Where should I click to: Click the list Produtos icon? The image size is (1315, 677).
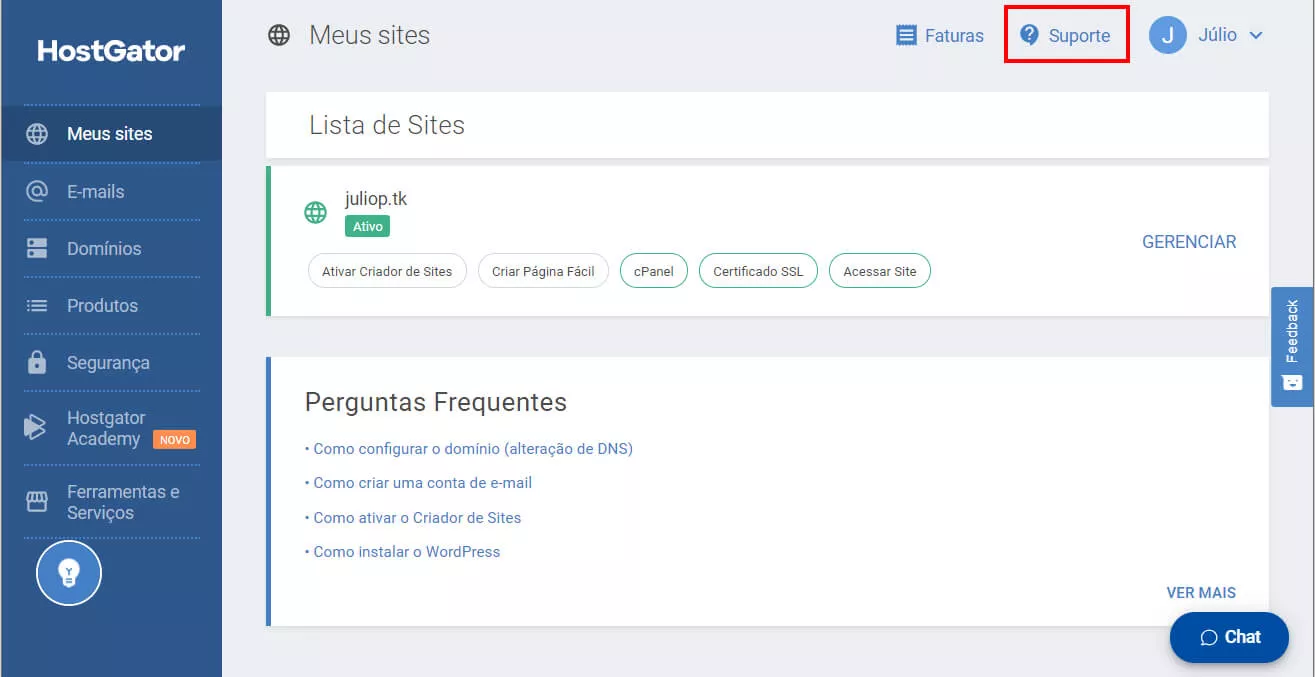pos(37,305)
